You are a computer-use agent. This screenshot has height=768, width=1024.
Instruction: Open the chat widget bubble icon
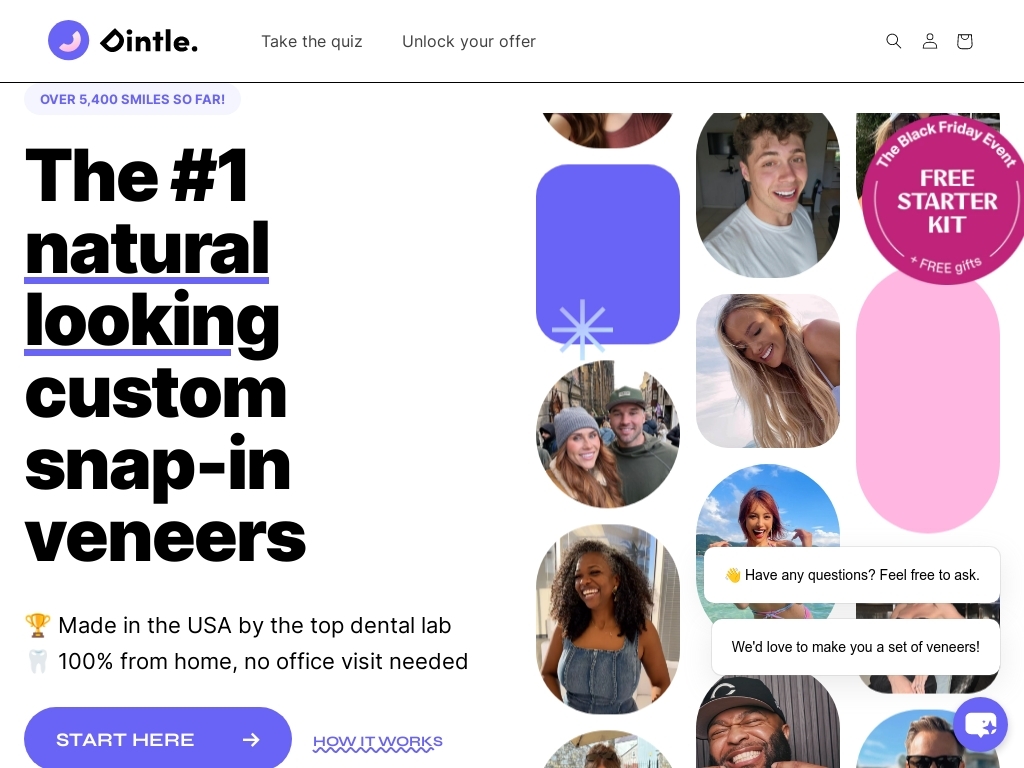(980, 724)
